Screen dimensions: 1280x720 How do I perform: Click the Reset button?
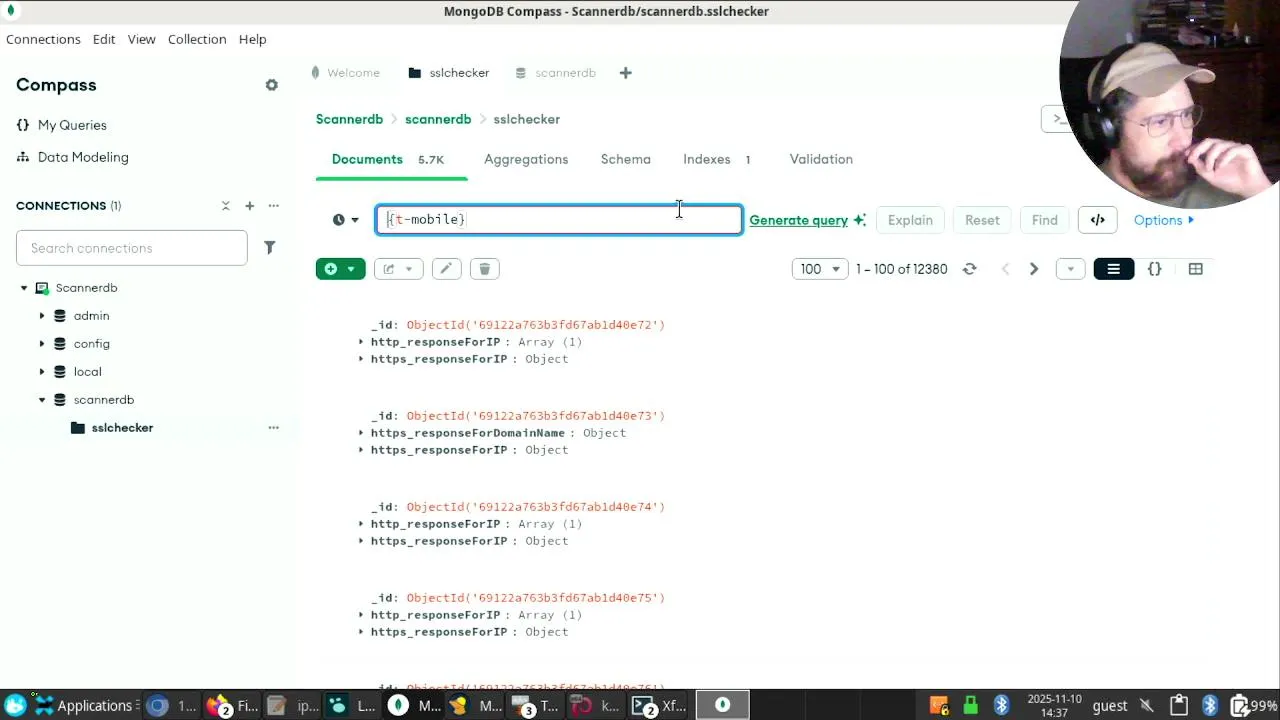[x=982, y=220]
